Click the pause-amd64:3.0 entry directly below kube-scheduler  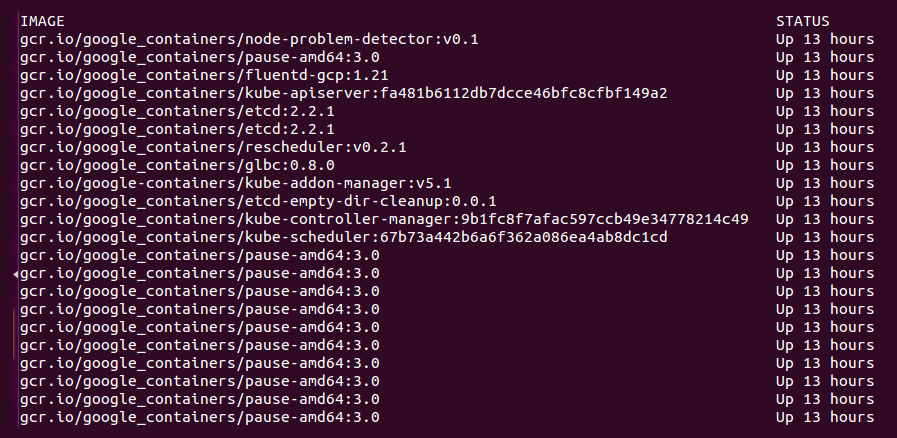tap(200, 256)
